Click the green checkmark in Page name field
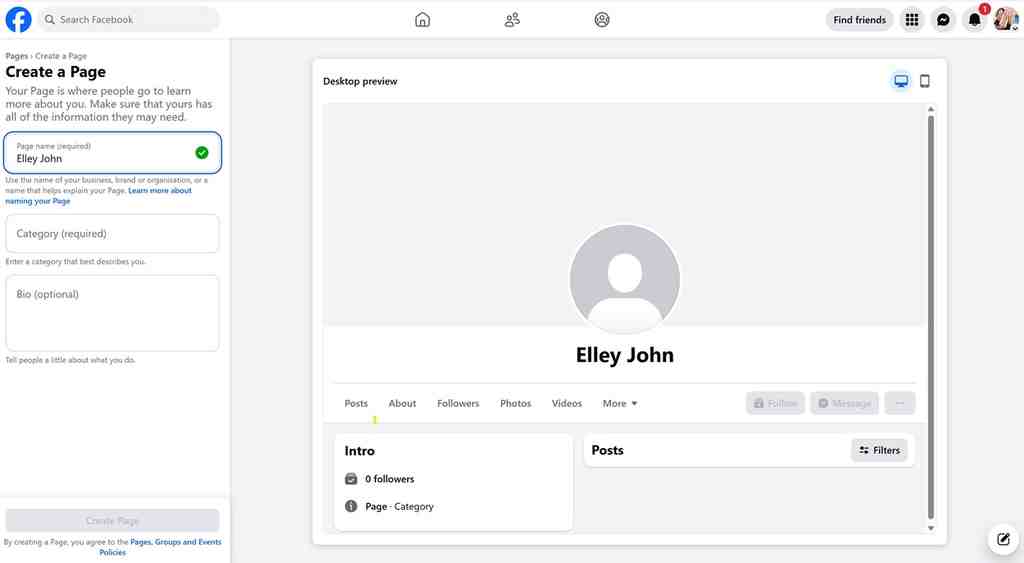The height and width of the screenshot is (563, 1024). pos(202,153)
